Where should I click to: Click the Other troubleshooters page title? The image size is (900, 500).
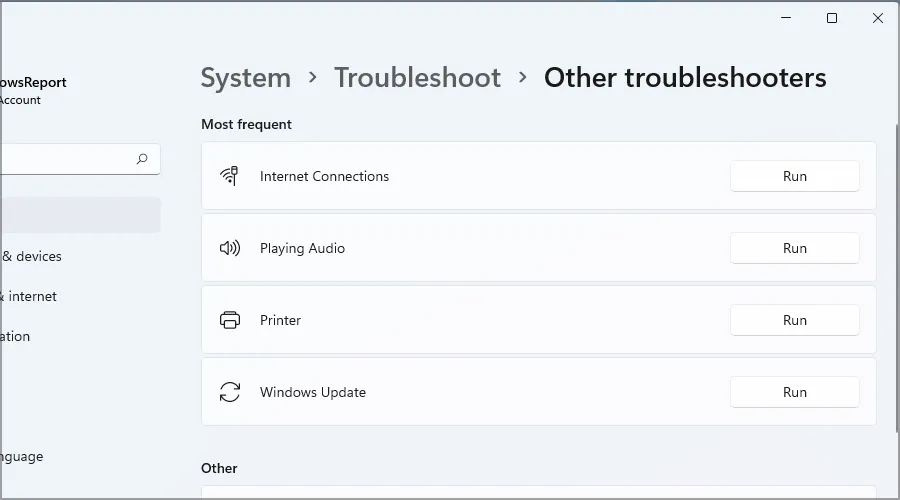pyautogui.click(x=685, y=78)
